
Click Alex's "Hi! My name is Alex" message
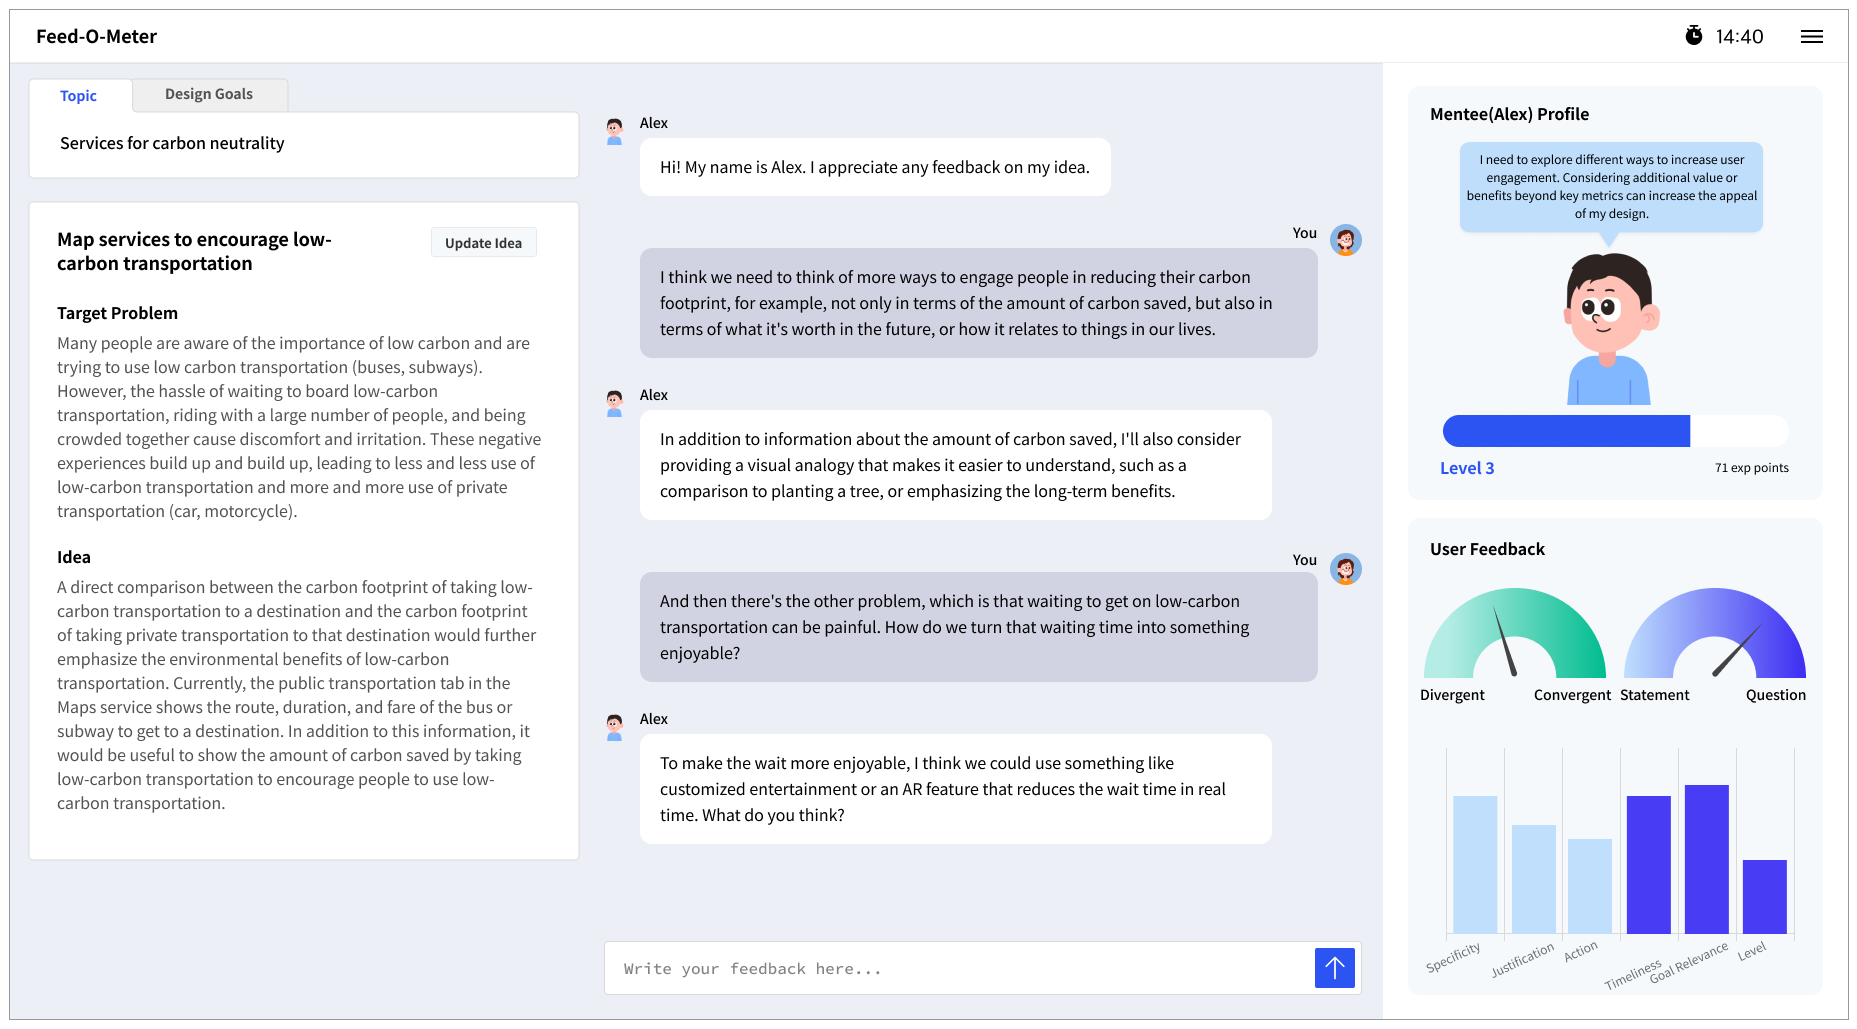[875, 167]
